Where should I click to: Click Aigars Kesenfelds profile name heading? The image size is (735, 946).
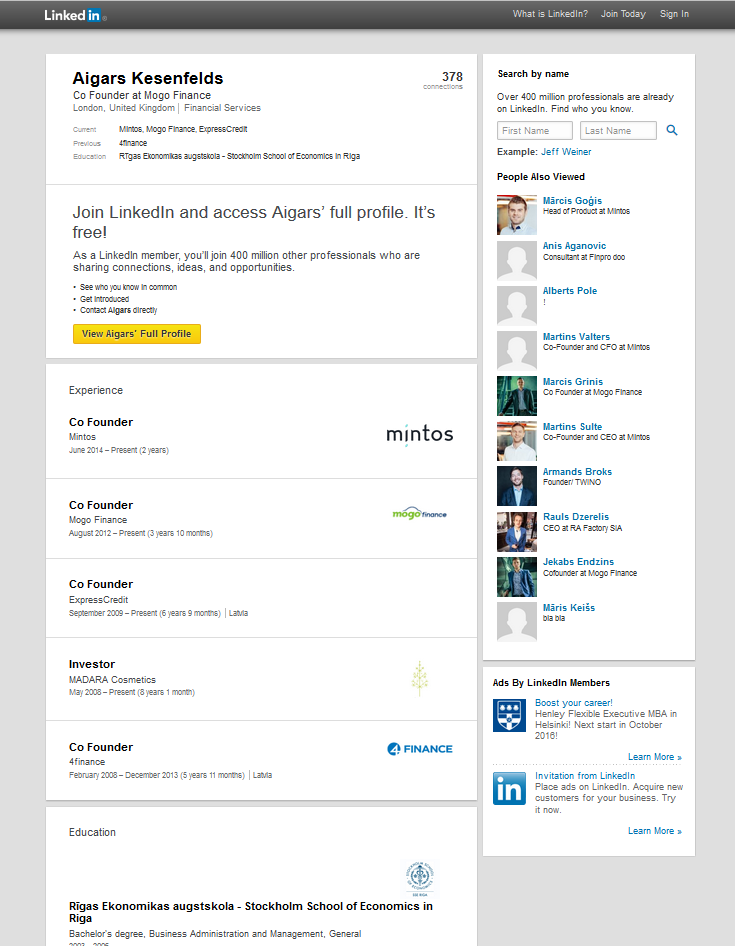click(148, 78)
